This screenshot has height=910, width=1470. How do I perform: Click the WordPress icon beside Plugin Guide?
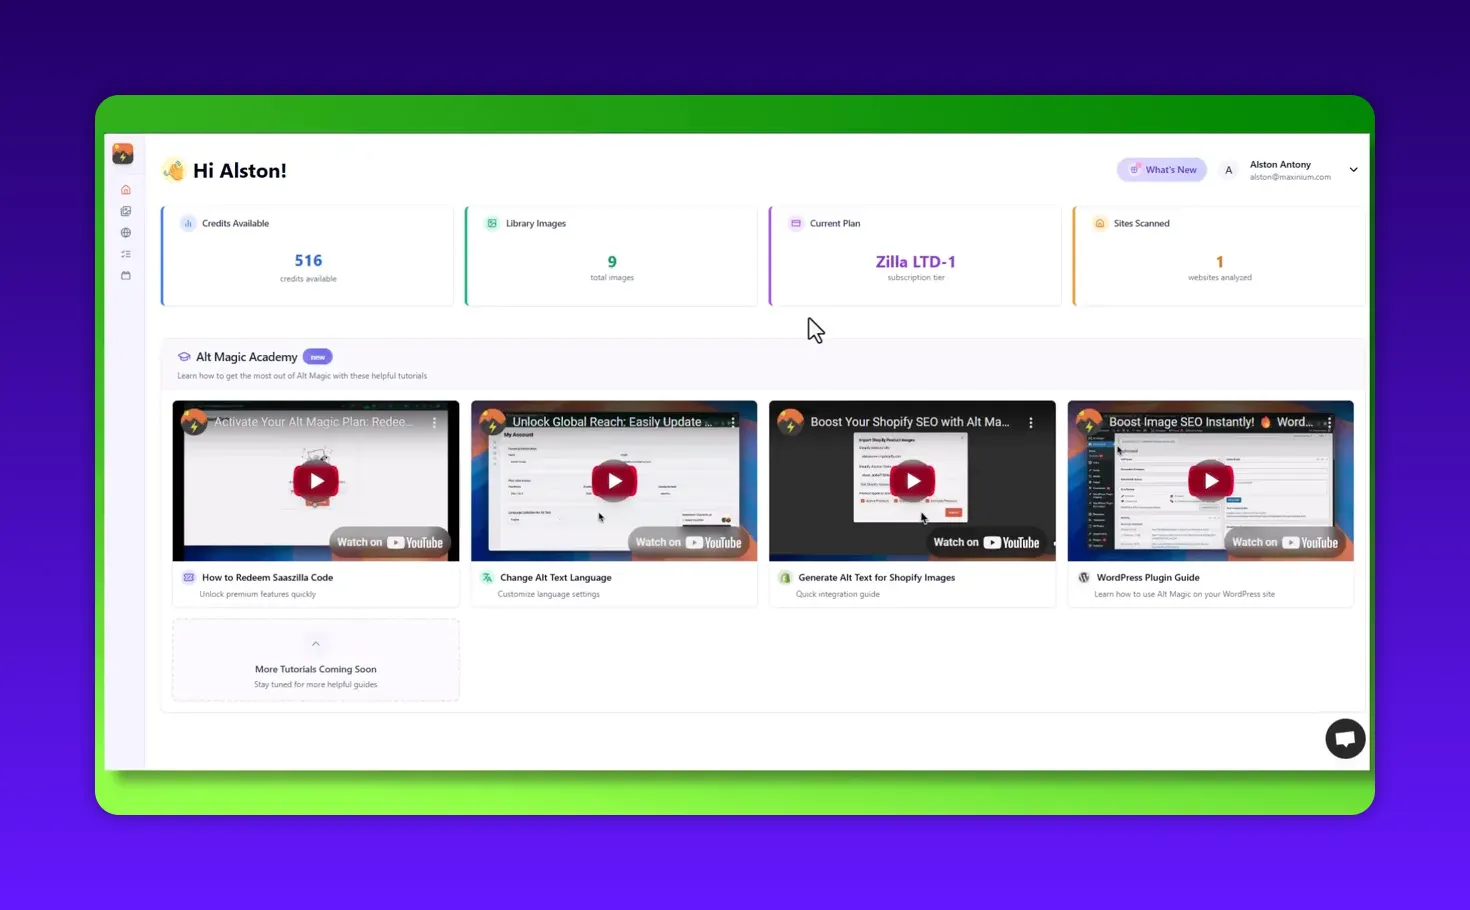[1084, 577]
